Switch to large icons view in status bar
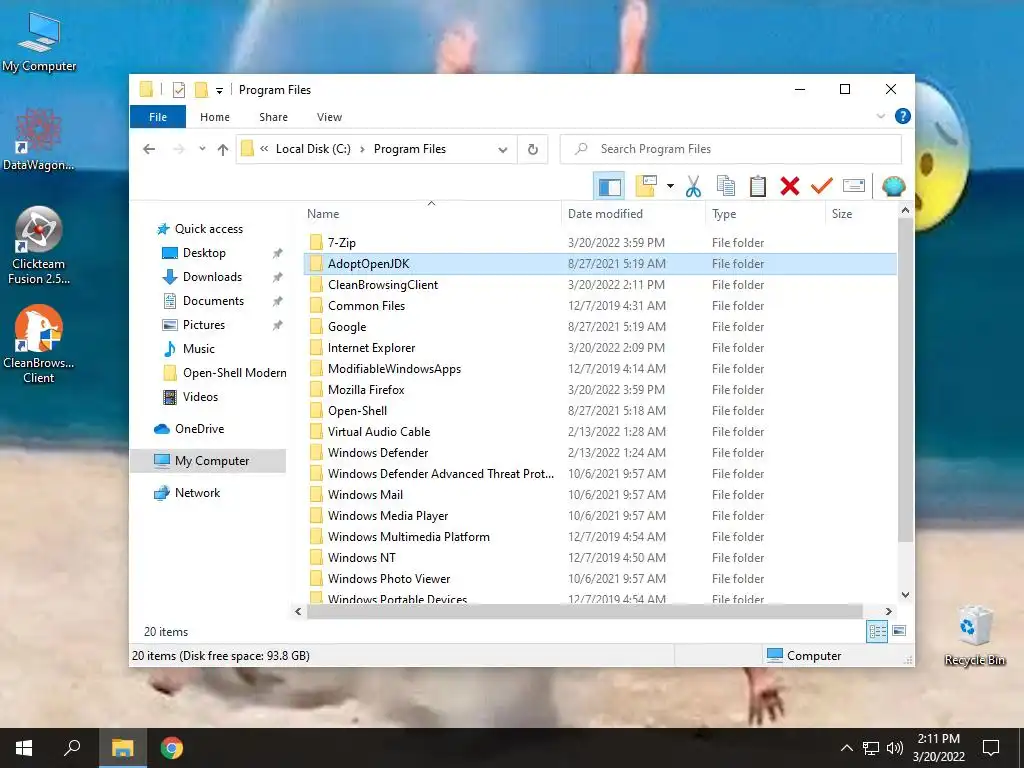Screen dimensions: 1024x768 pos(899,631)
